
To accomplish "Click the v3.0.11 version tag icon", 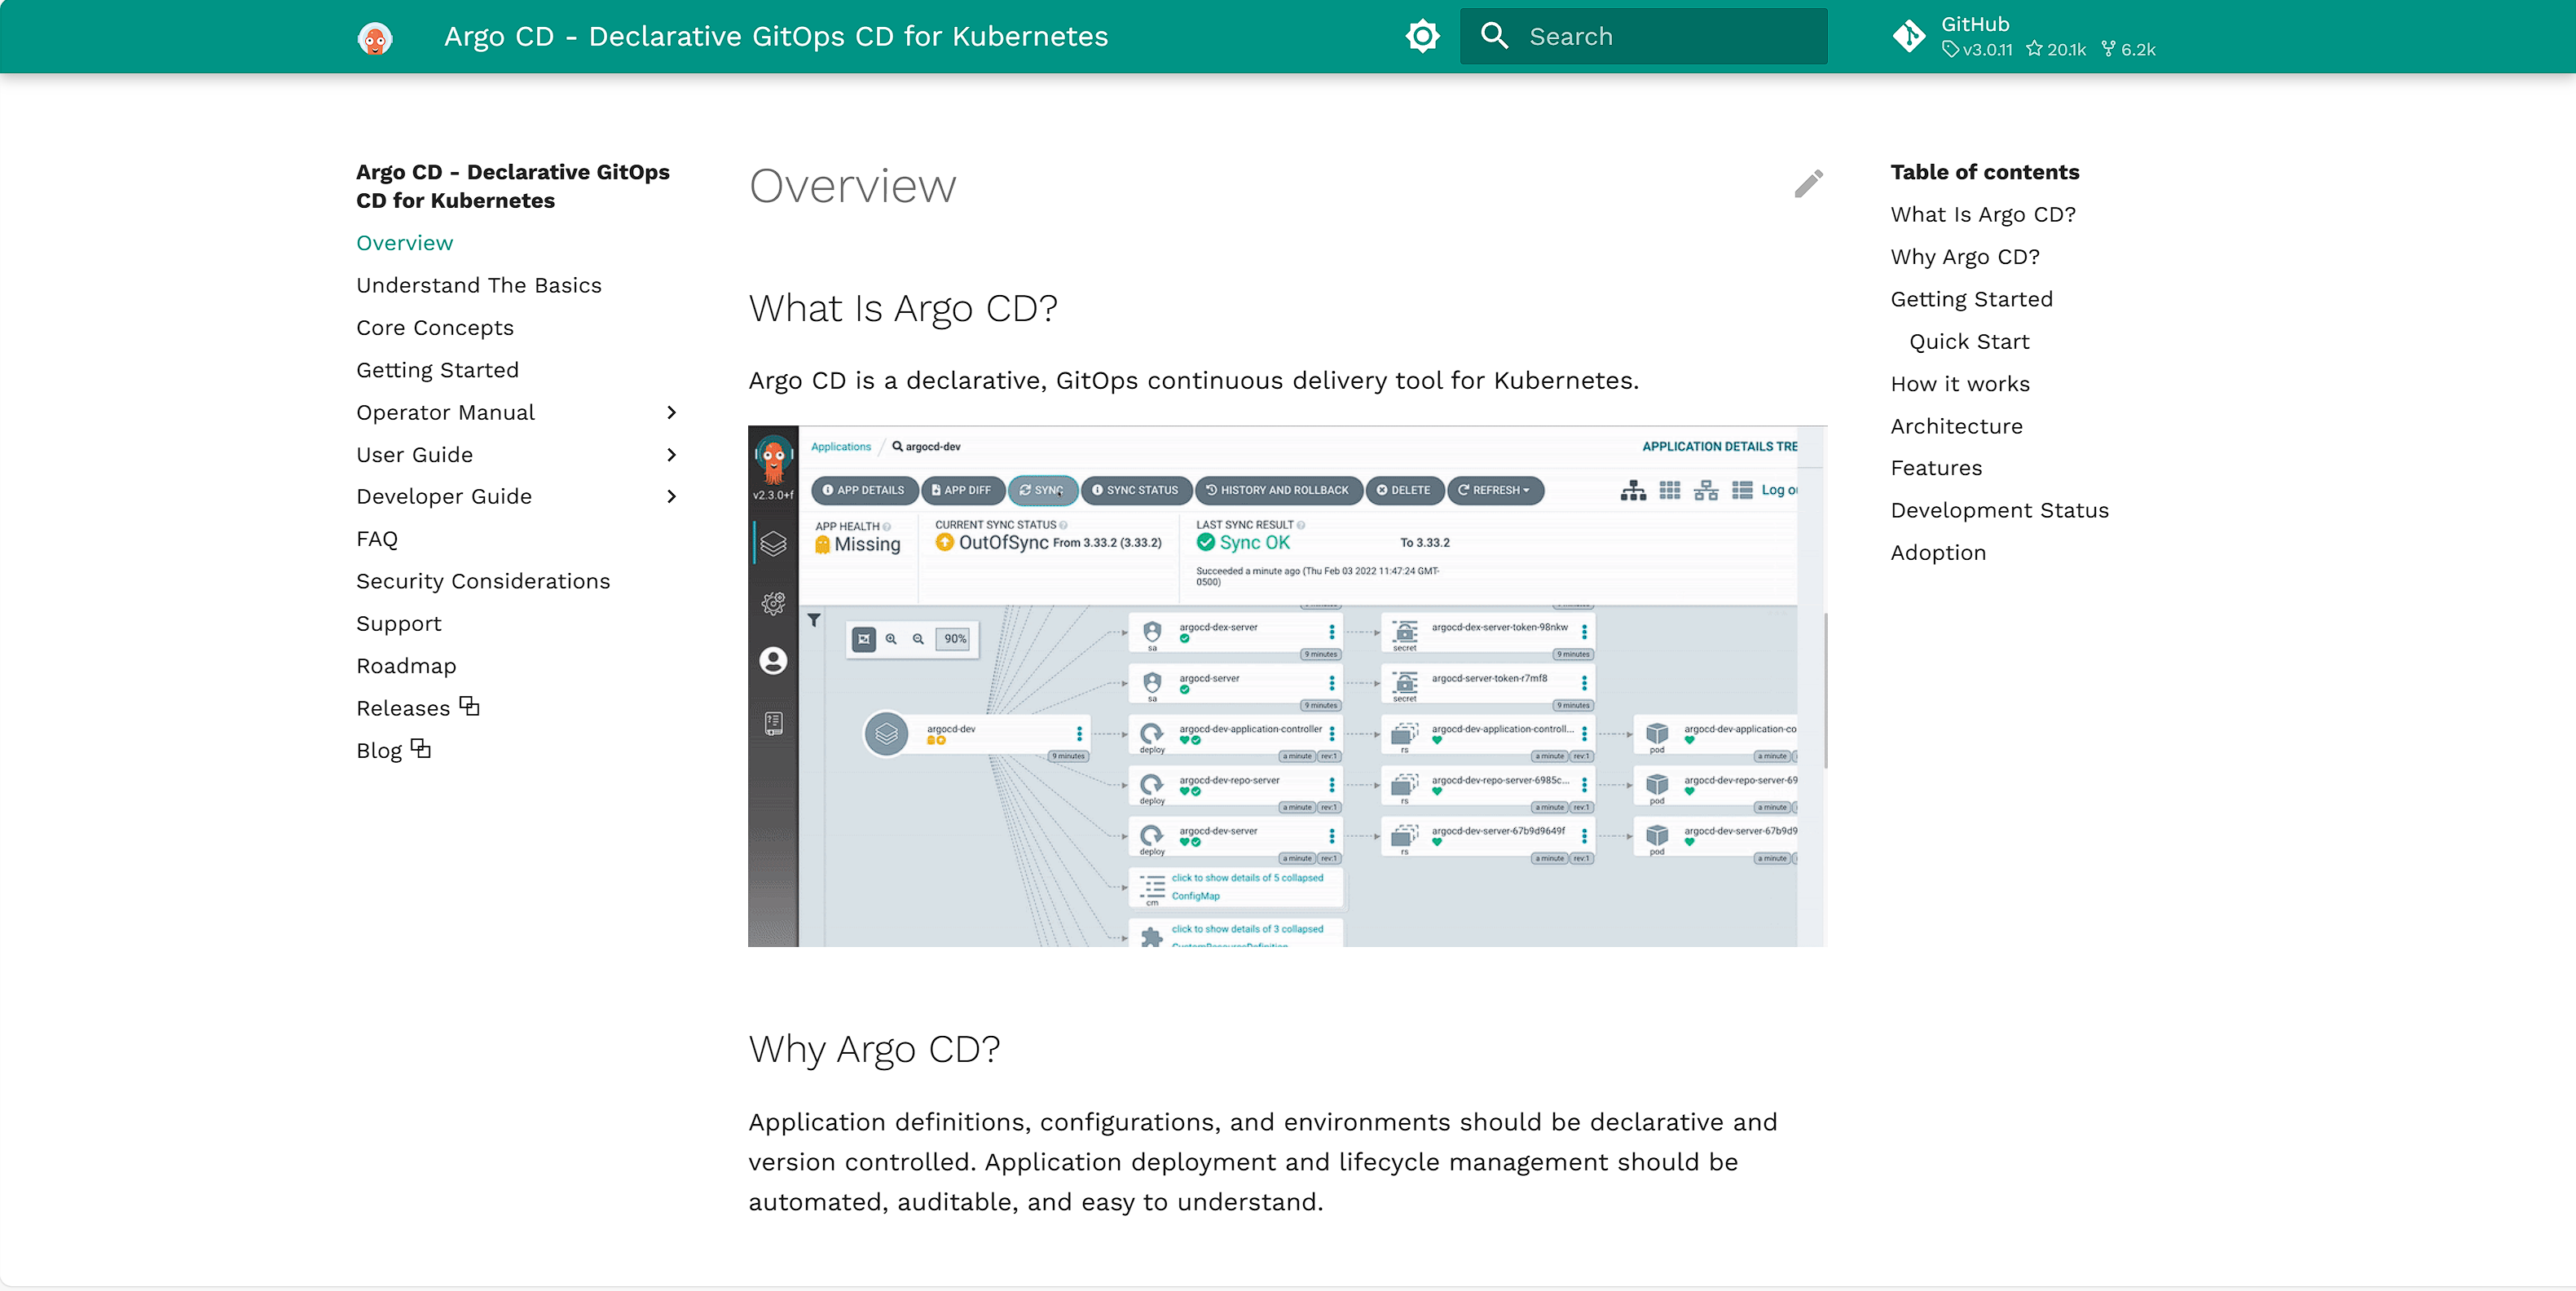I will 1950,49.
